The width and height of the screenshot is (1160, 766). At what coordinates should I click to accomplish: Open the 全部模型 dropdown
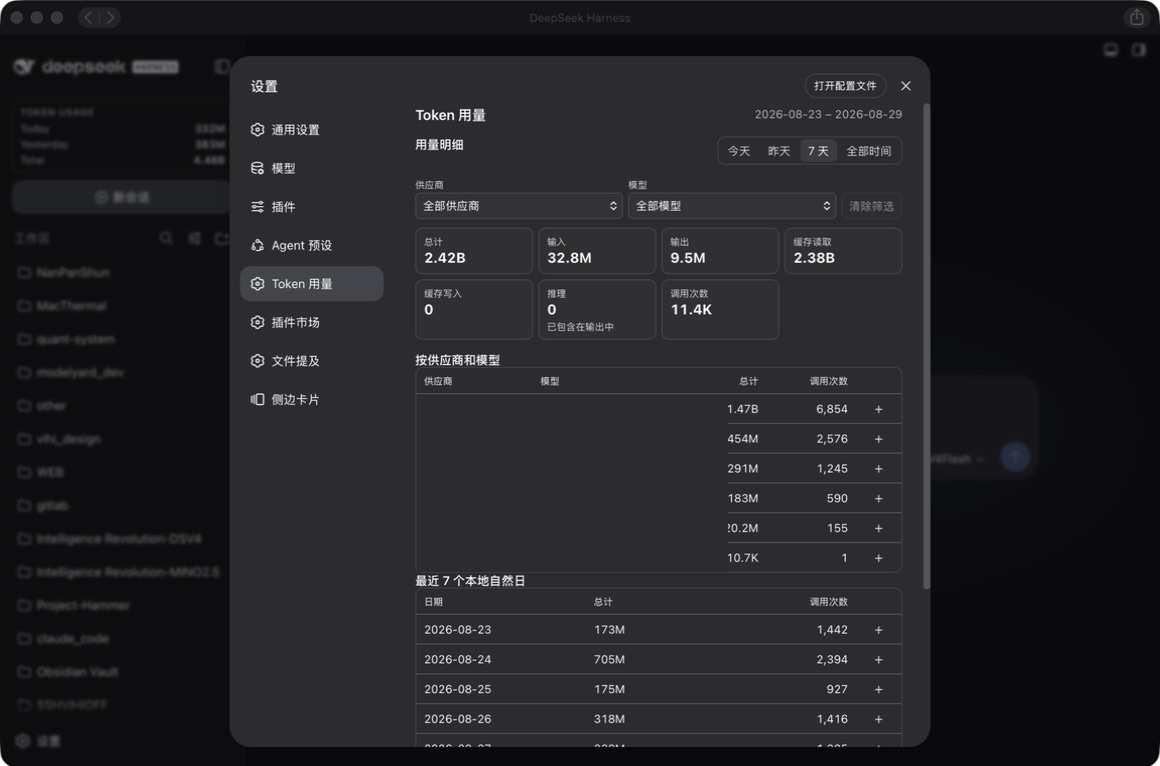[x=732, y=206]
